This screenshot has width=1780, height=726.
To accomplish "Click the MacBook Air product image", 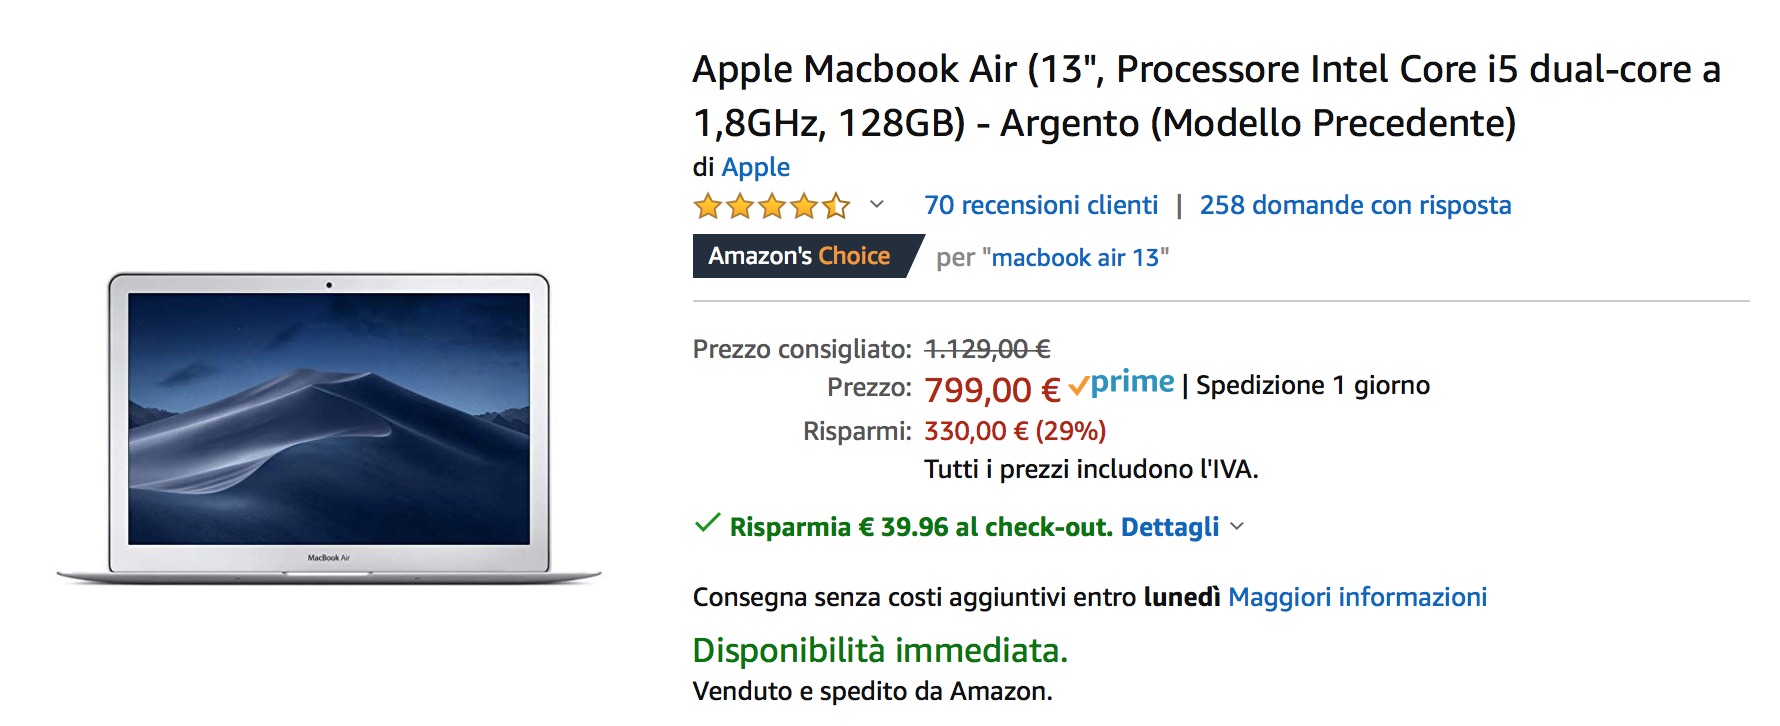I will click(329, 428).
